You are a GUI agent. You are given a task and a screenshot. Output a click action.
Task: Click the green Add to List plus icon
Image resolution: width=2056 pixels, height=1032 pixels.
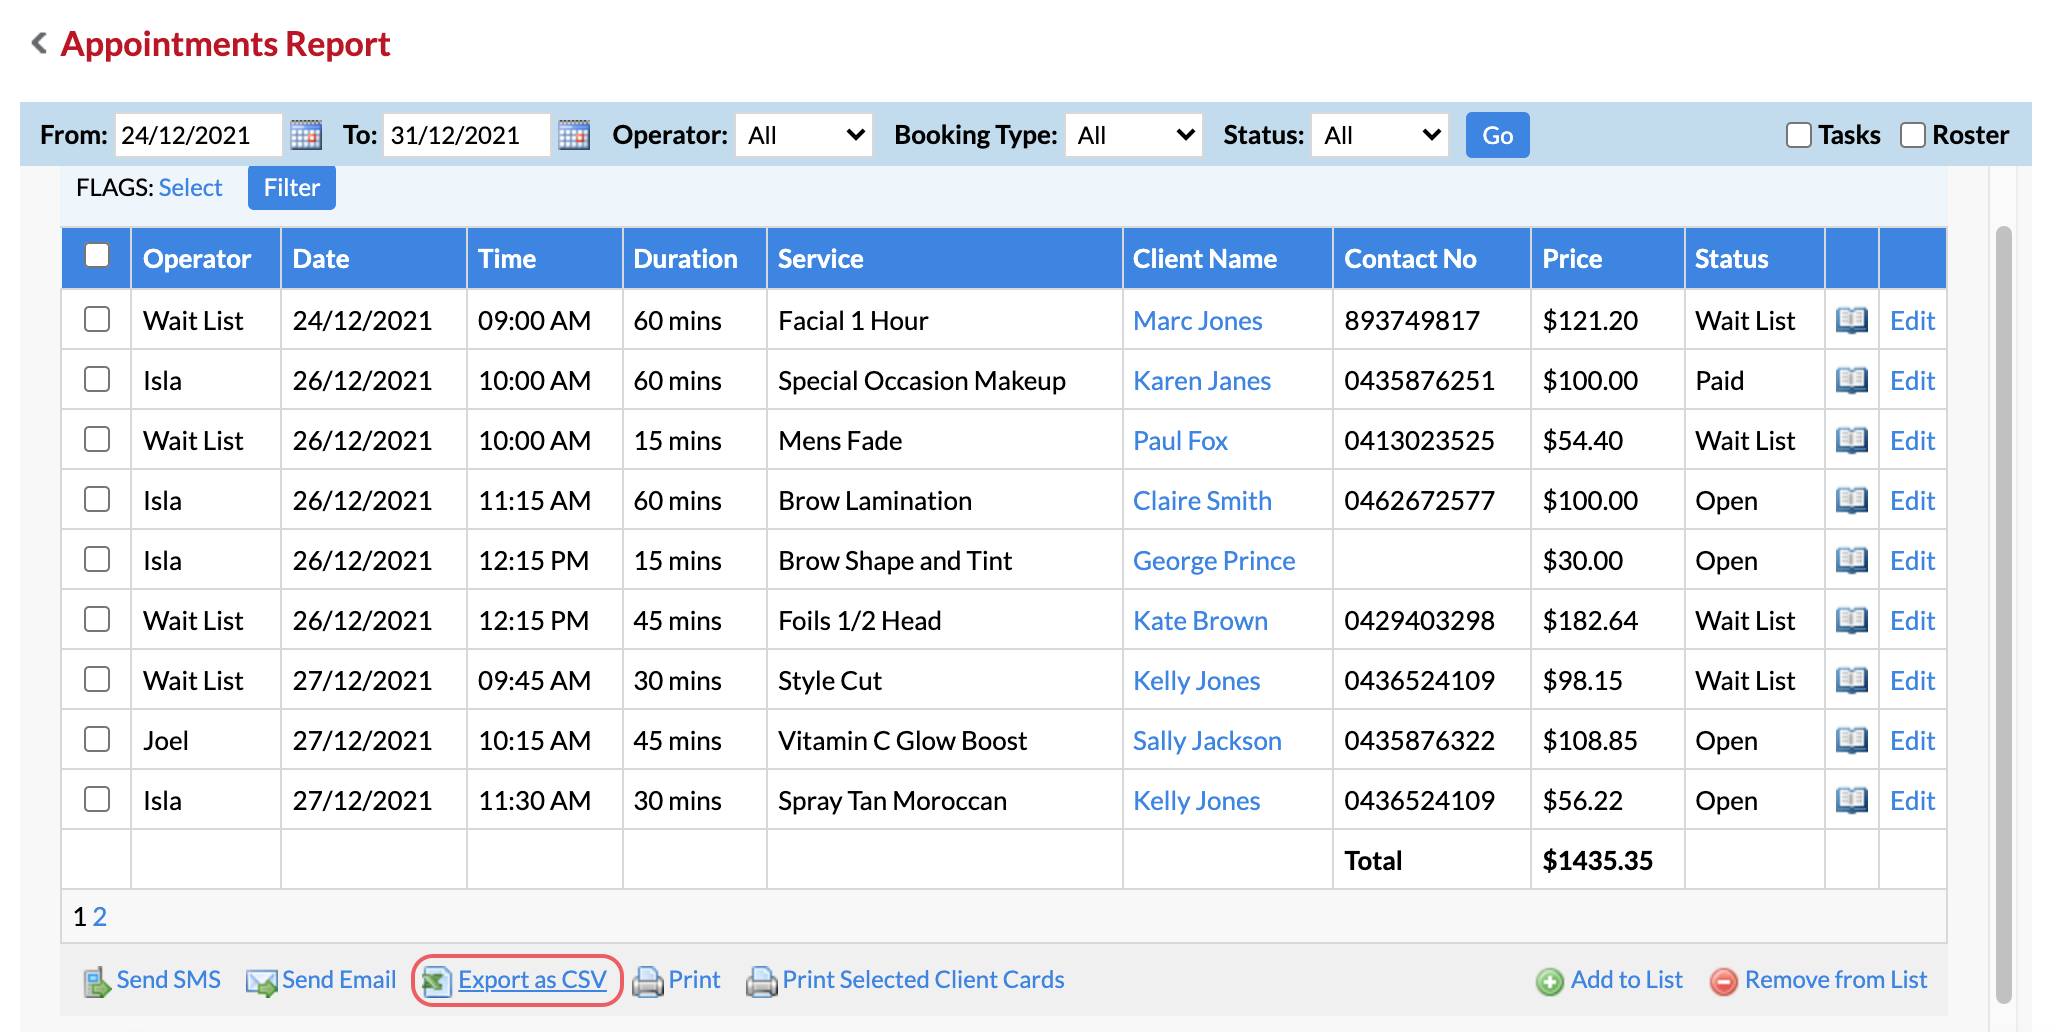tap(1550, 982)
